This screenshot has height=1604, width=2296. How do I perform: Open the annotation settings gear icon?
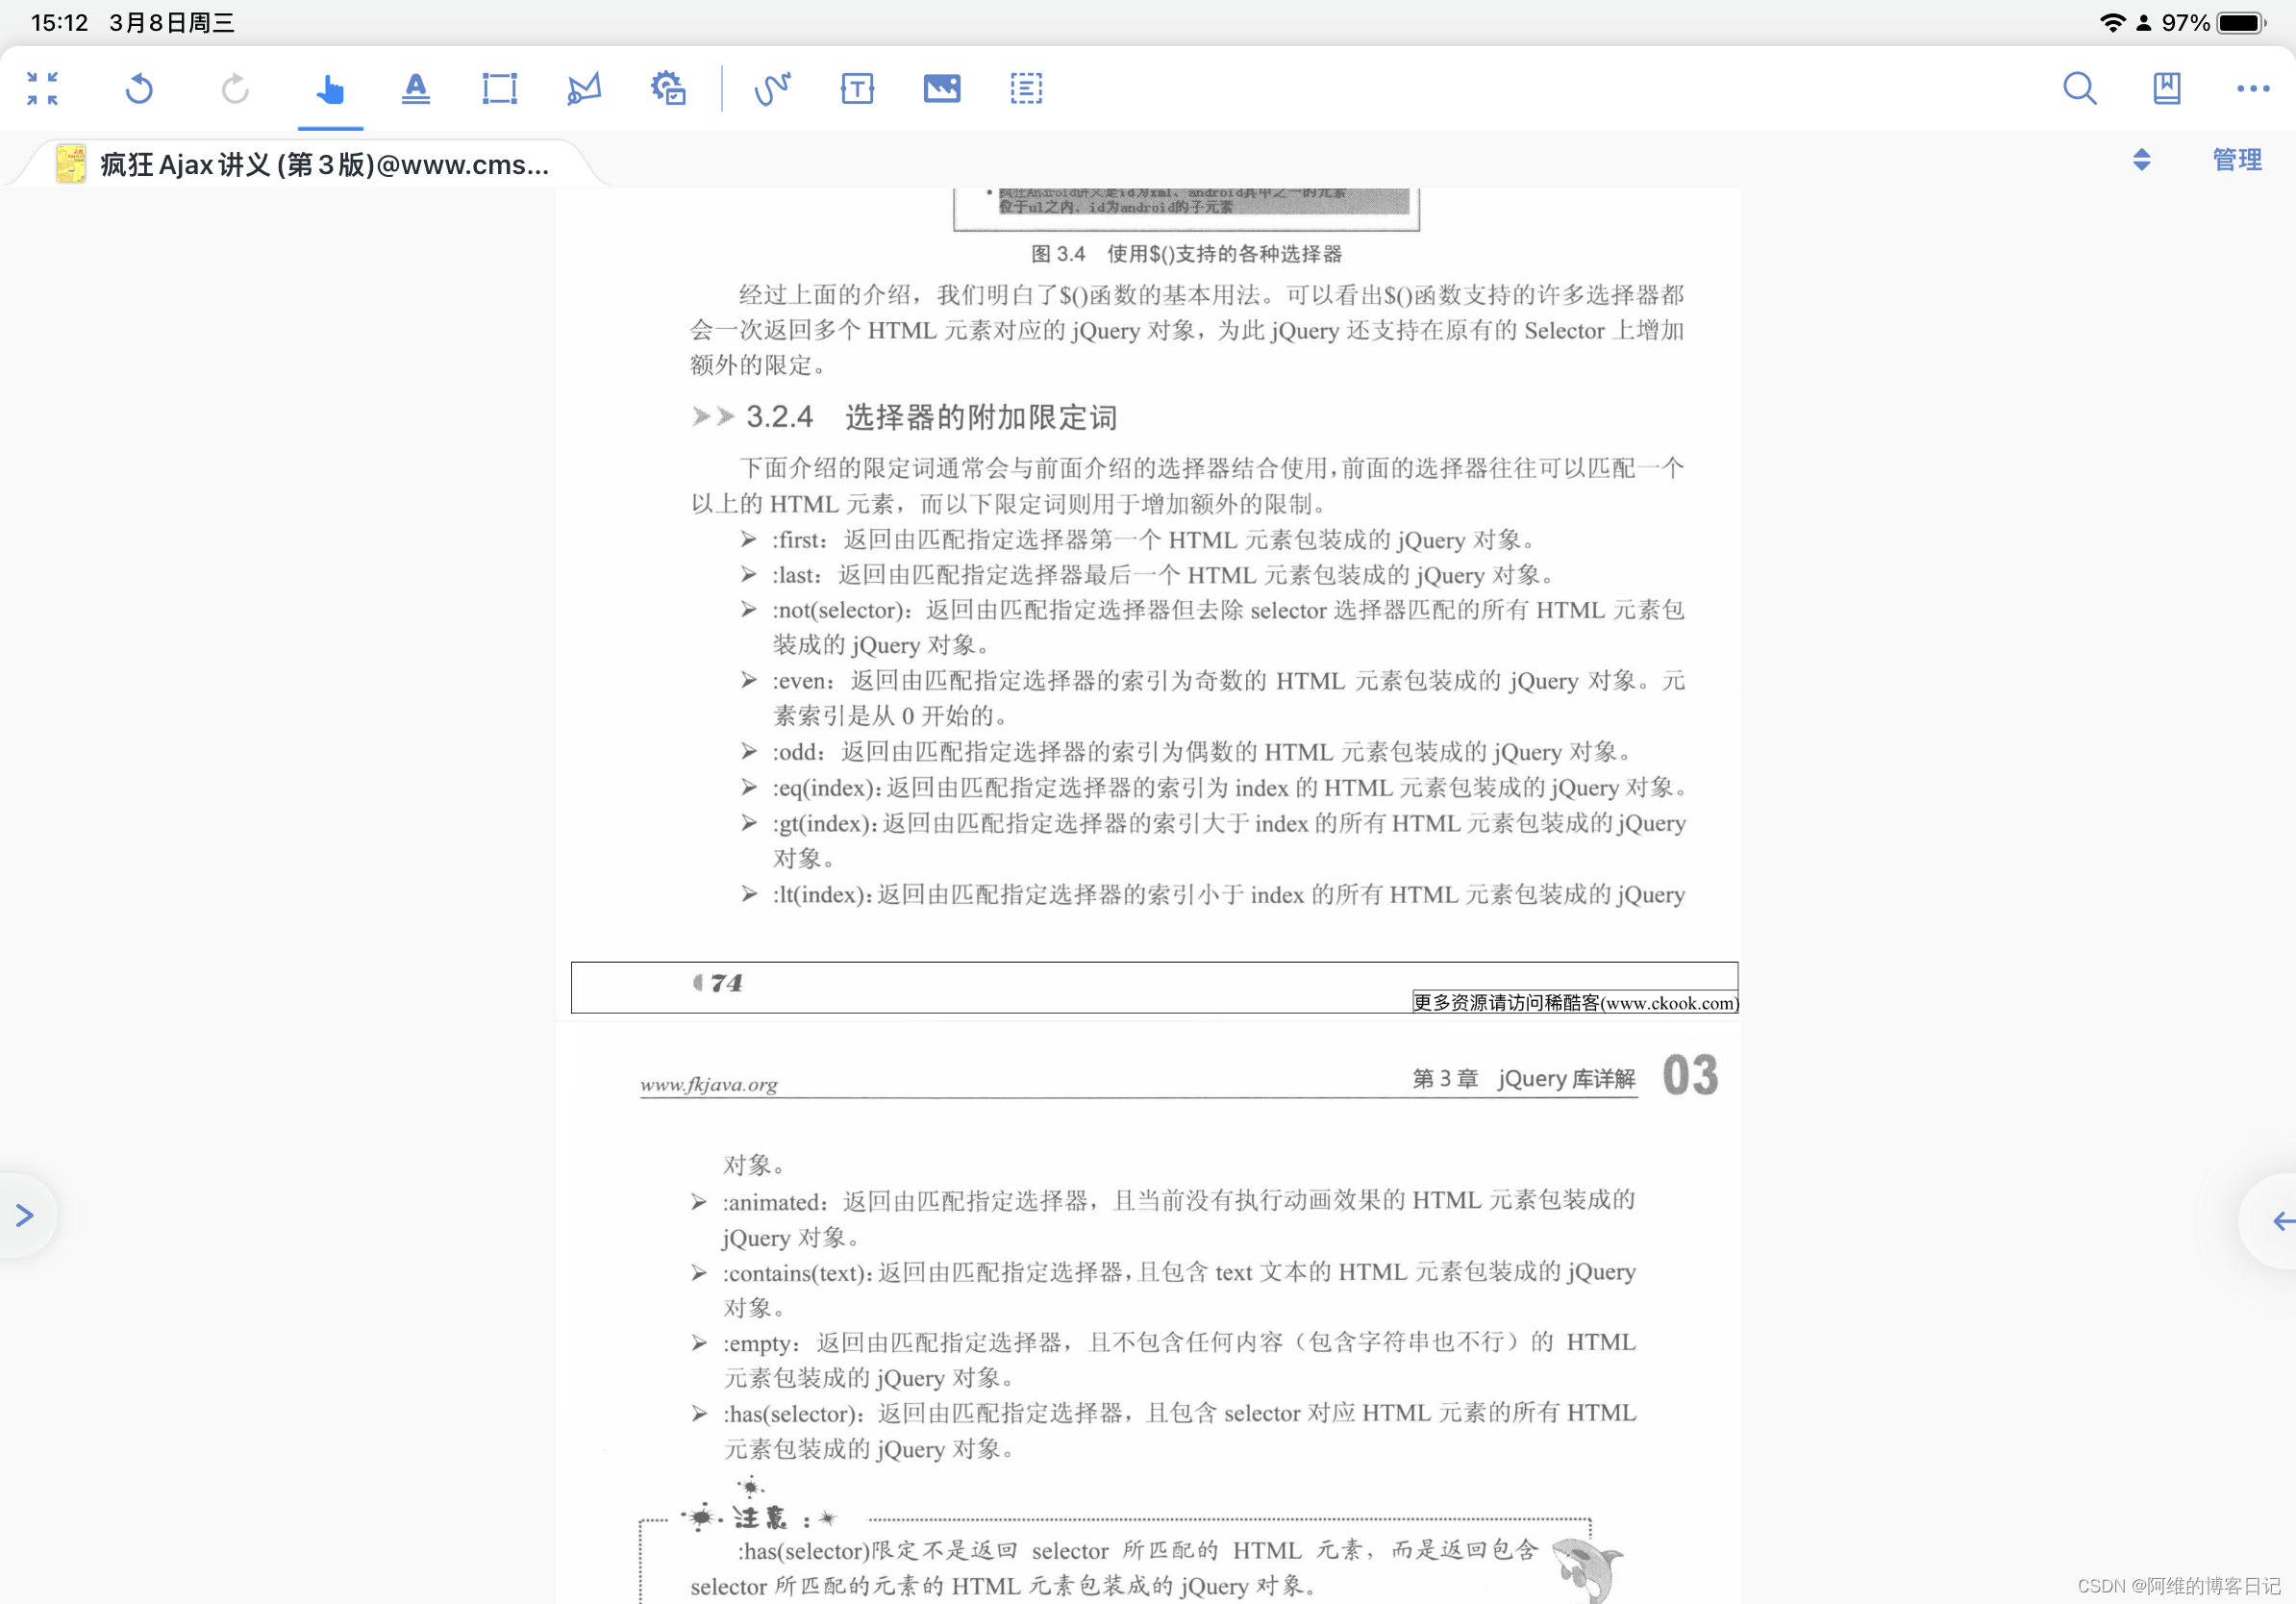pyautogui.click(x=668, y=88)
